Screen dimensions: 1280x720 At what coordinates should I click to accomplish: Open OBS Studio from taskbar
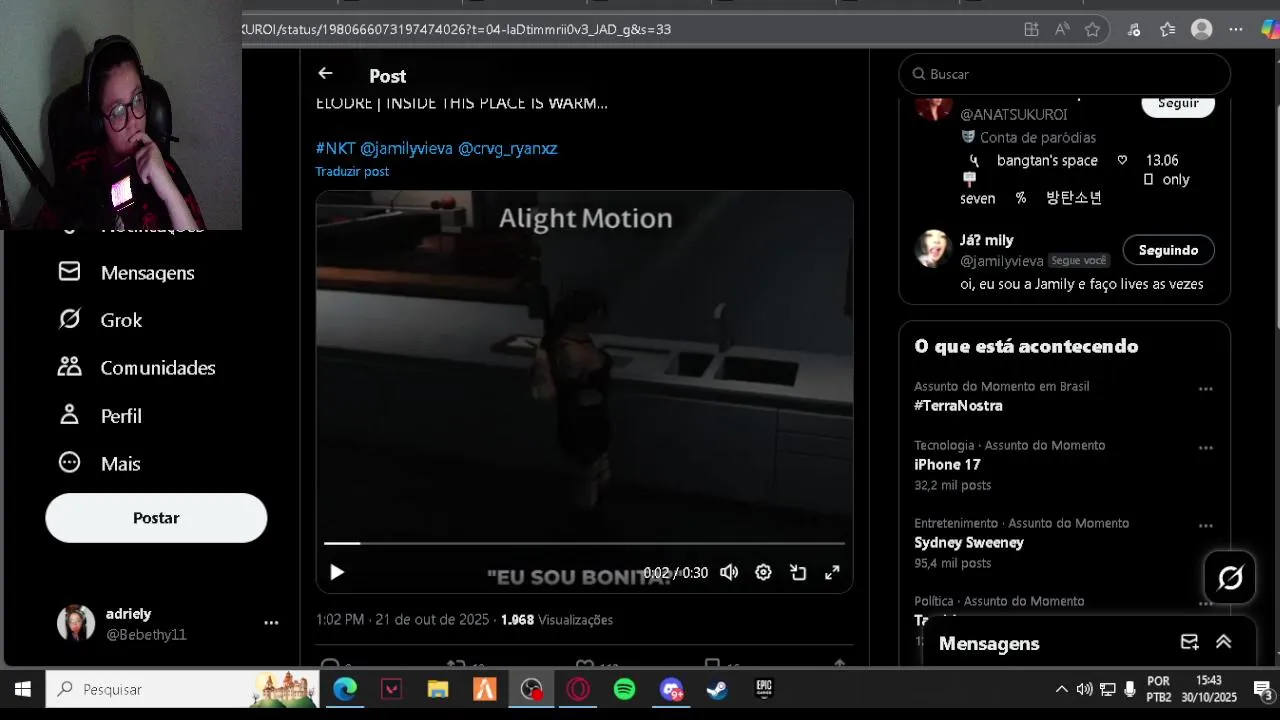pos(531,689)
